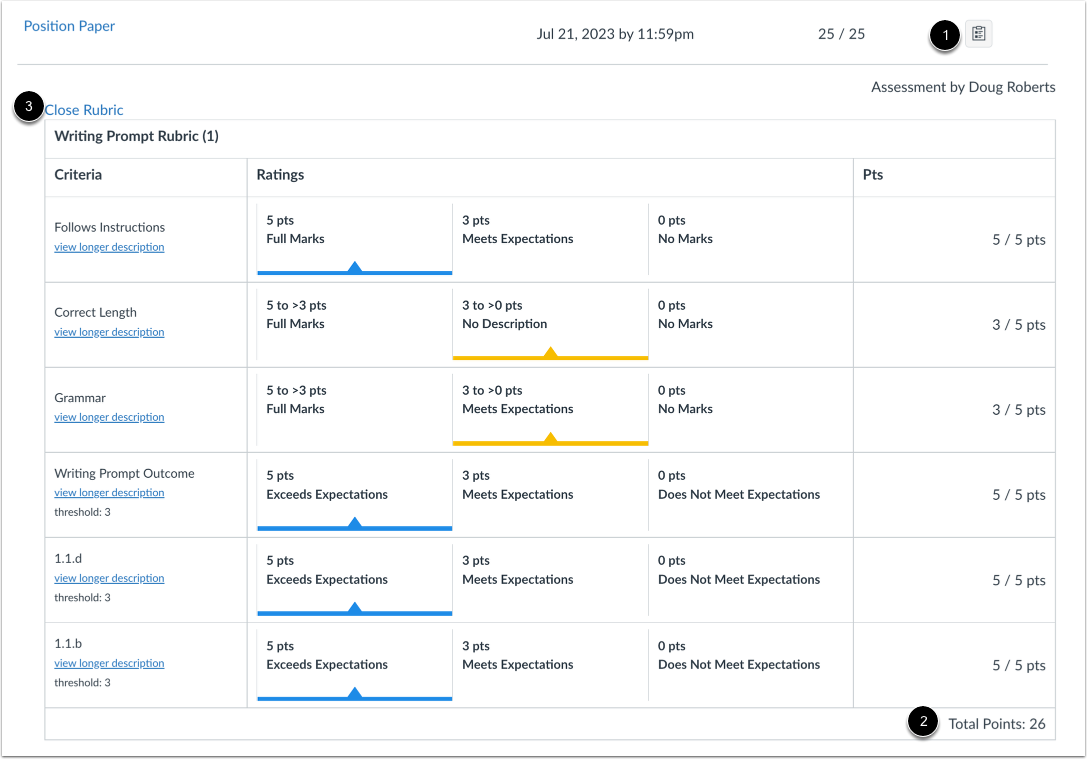This screenshot has width=1087, height=759.
Task: Click the Close Rubric link
Action: [84, 110]
